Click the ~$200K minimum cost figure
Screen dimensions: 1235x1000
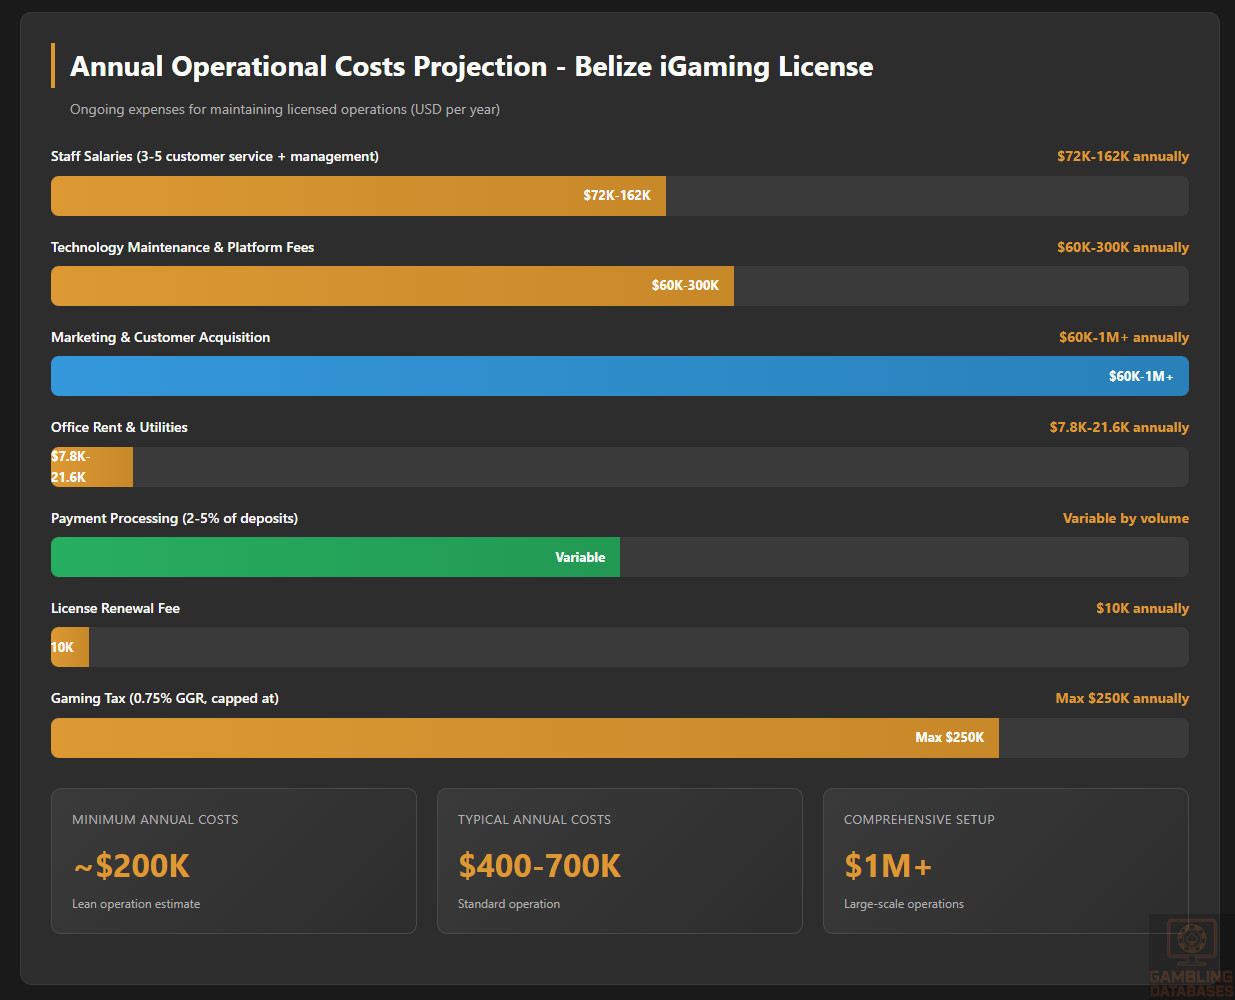(x=132, y=866)
